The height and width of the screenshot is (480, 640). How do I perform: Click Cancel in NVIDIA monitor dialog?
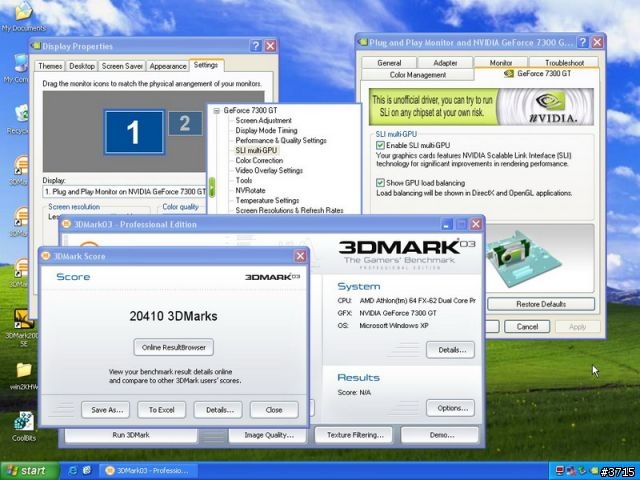coord(527,327)
